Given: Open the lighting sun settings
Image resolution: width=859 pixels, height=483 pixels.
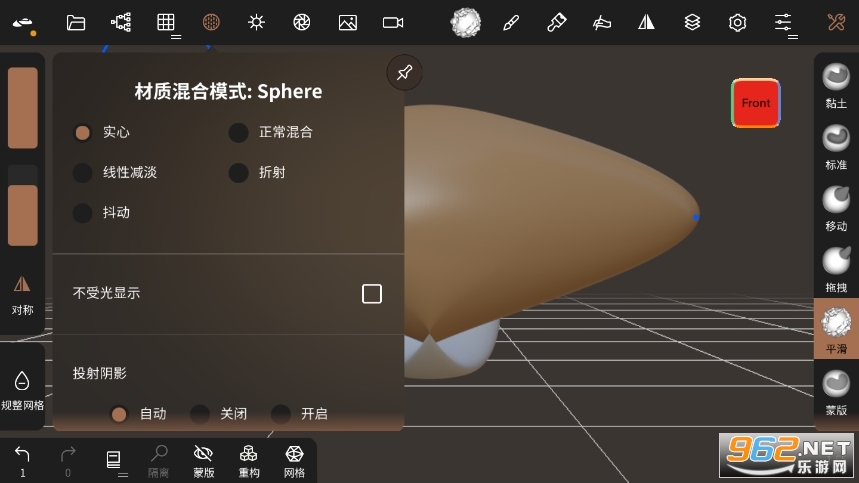Looking at the screenshot, I should [x=257, y=22].
